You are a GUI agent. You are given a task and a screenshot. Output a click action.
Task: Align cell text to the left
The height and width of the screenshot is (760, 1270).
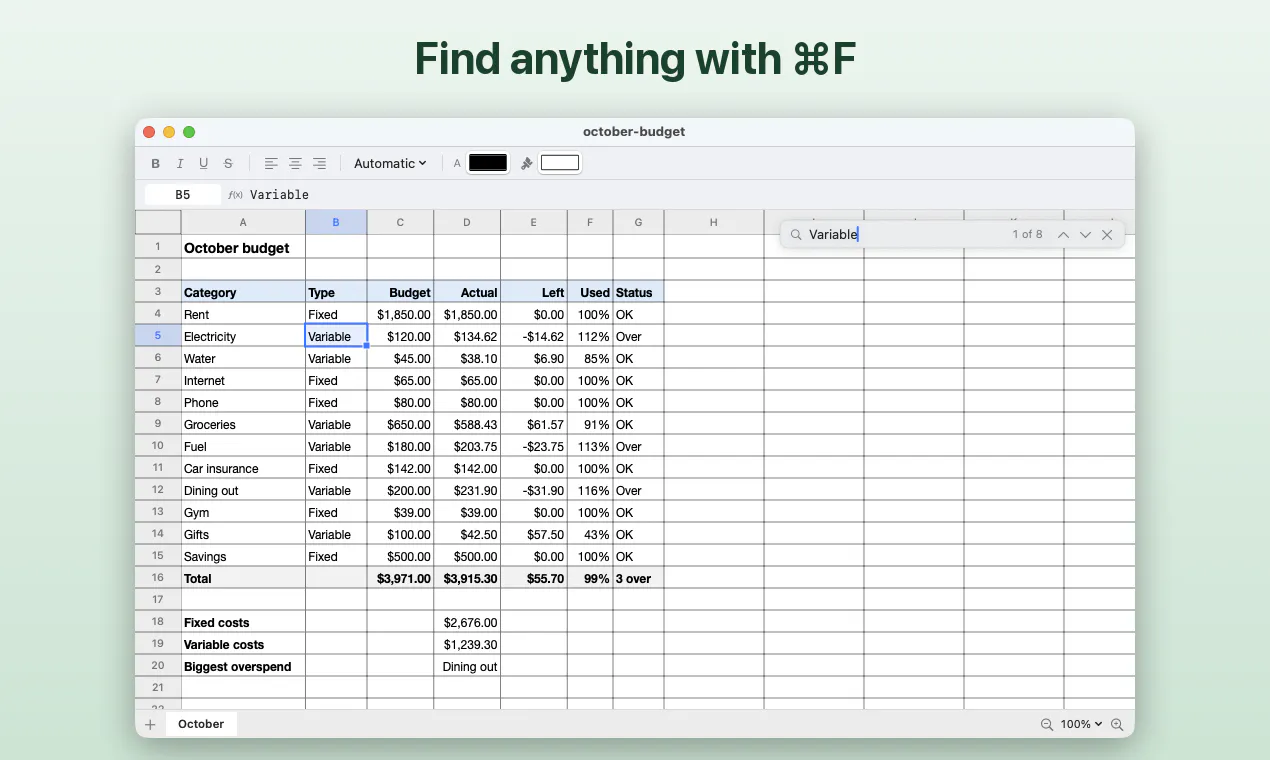pyautogui.click(x=271, y=163)
